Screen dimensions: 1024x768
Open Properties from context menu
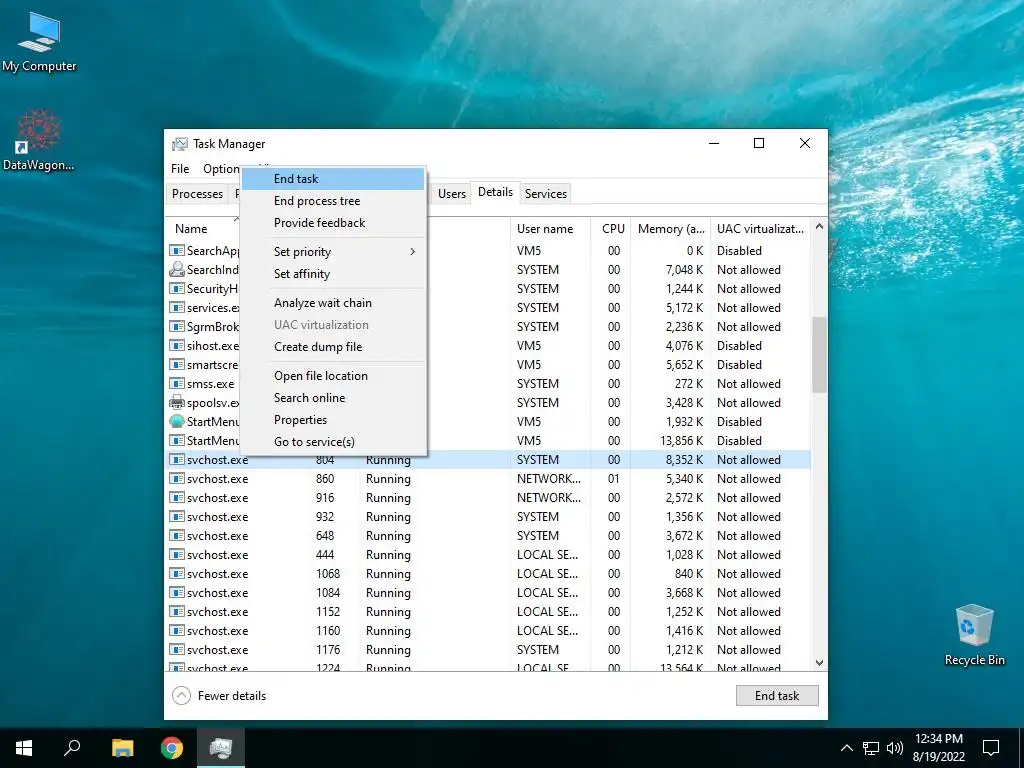pos(333,420)
